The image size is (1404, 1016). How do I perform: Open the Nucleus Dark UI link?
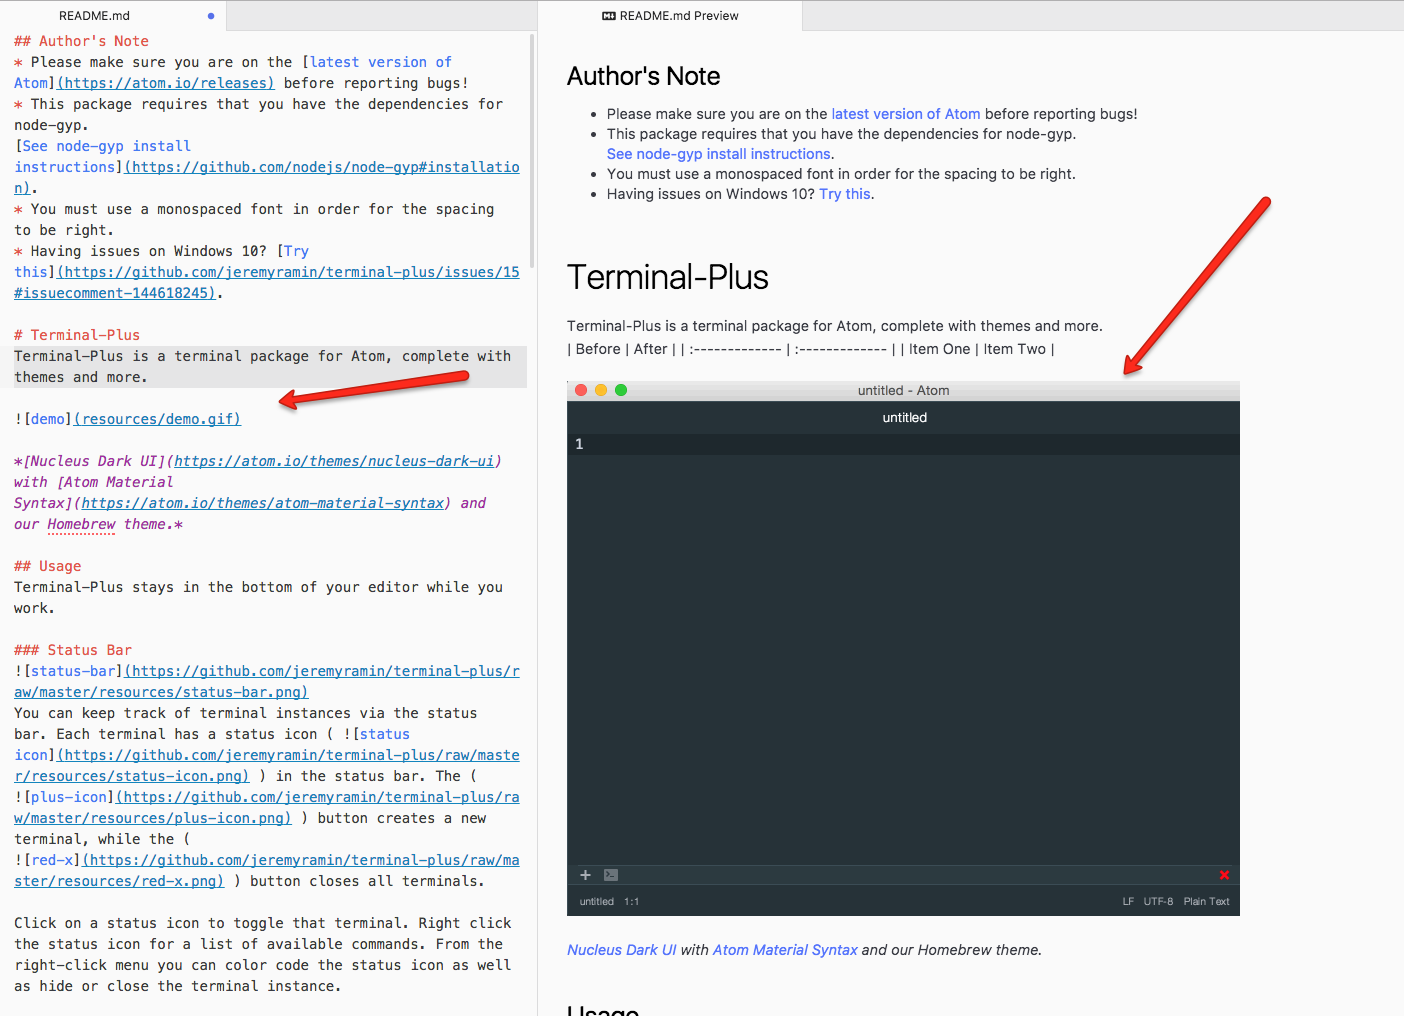[622, 950]
